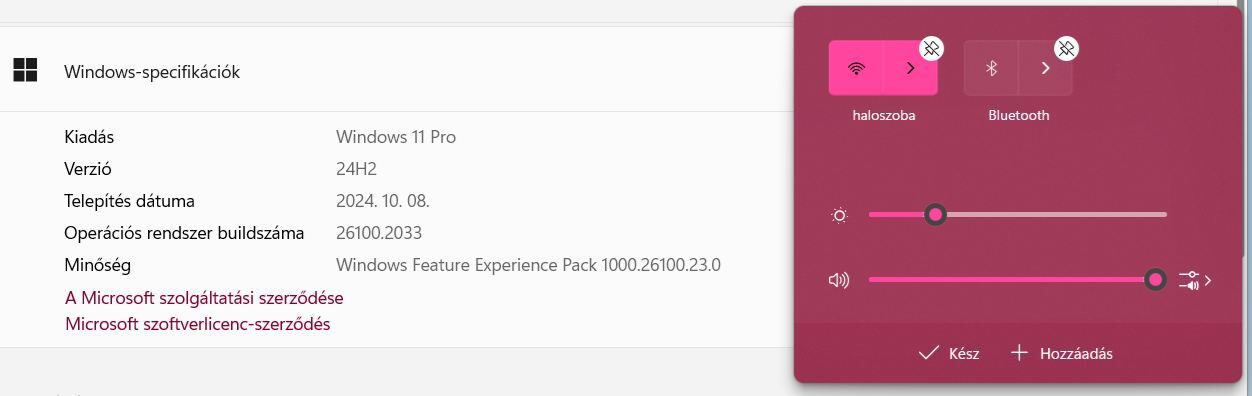The height and width of the screenshot is (396, 1252).
Task: Open Microsoft szoftverlicenc-szerződés link
Action: pos(197,324)
